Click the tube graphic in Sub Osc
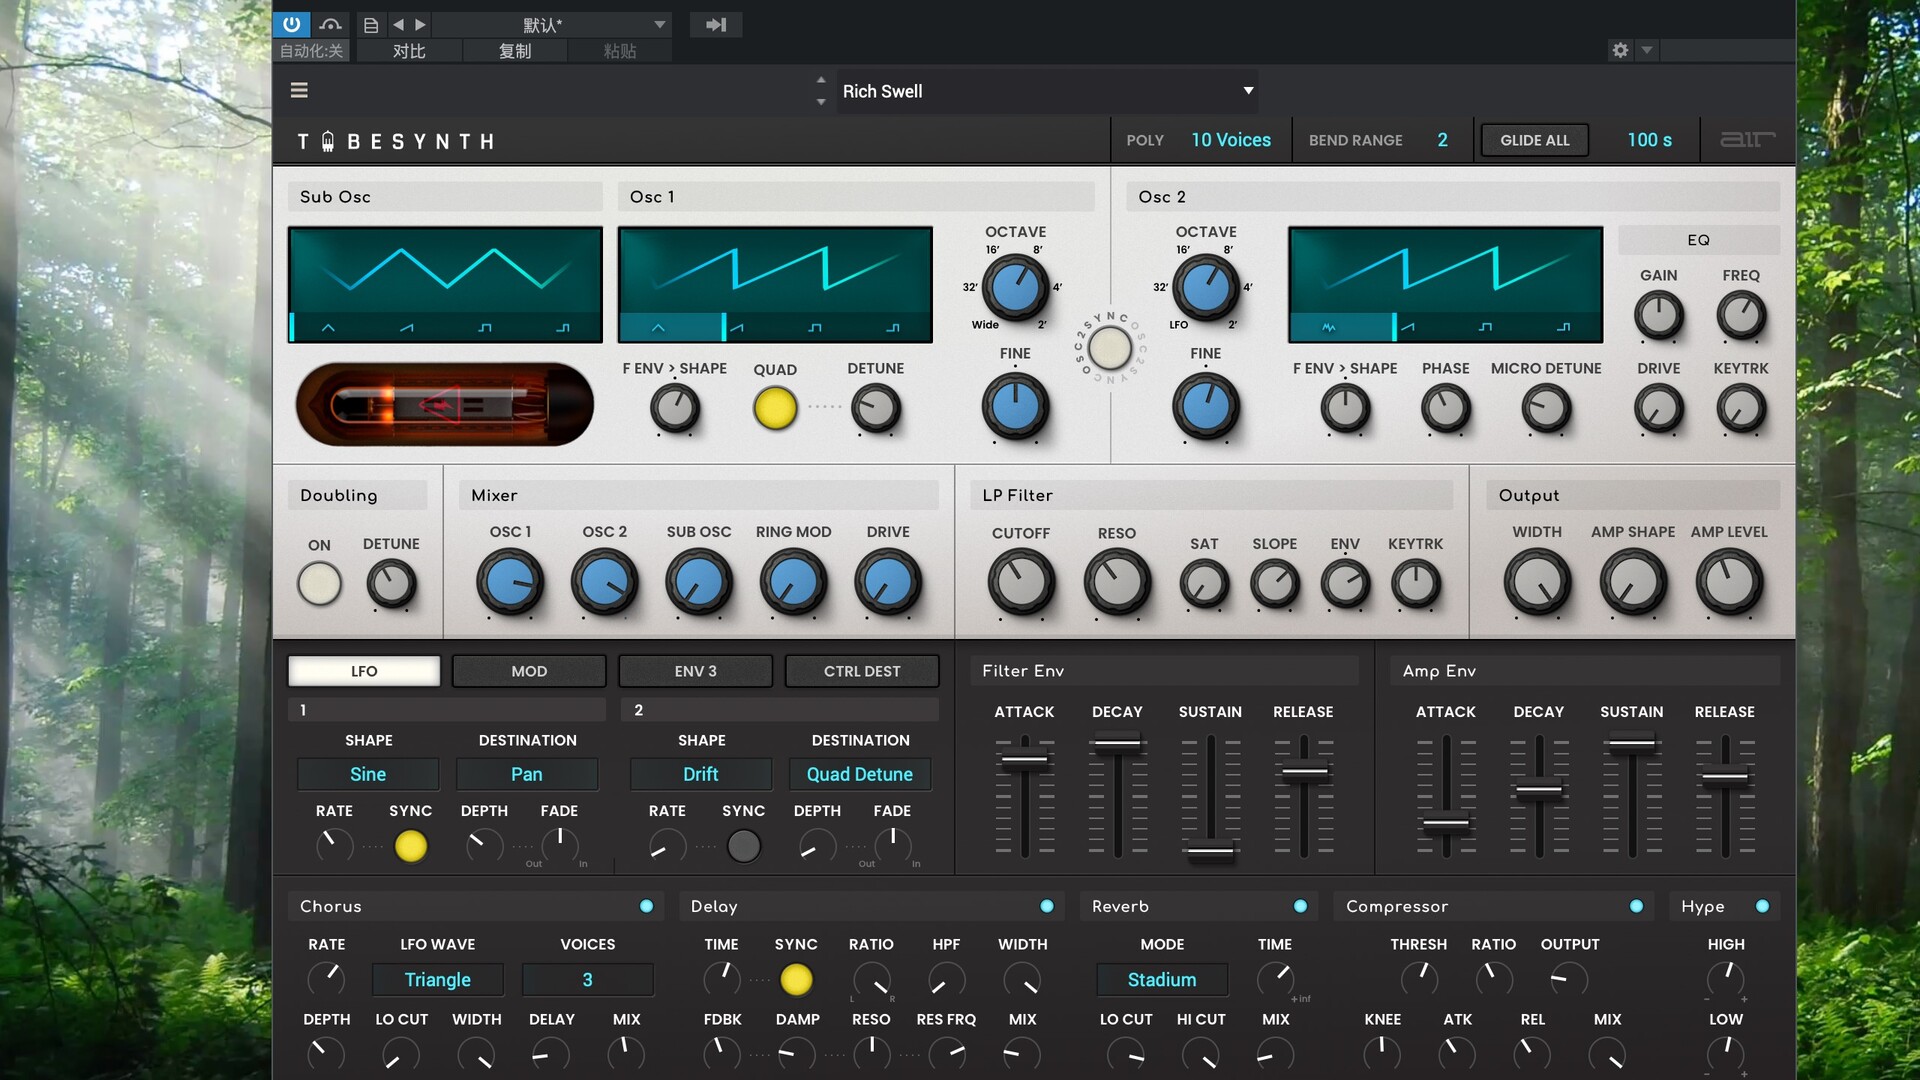1920x1080 pixels. 445,404
